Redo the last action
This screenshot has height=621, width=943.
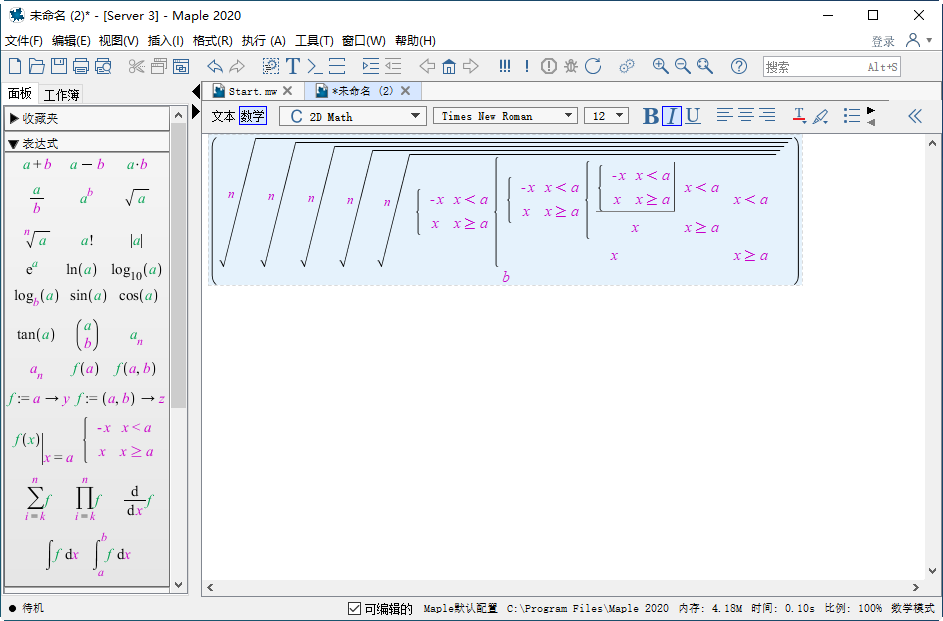tap(237, 66)
